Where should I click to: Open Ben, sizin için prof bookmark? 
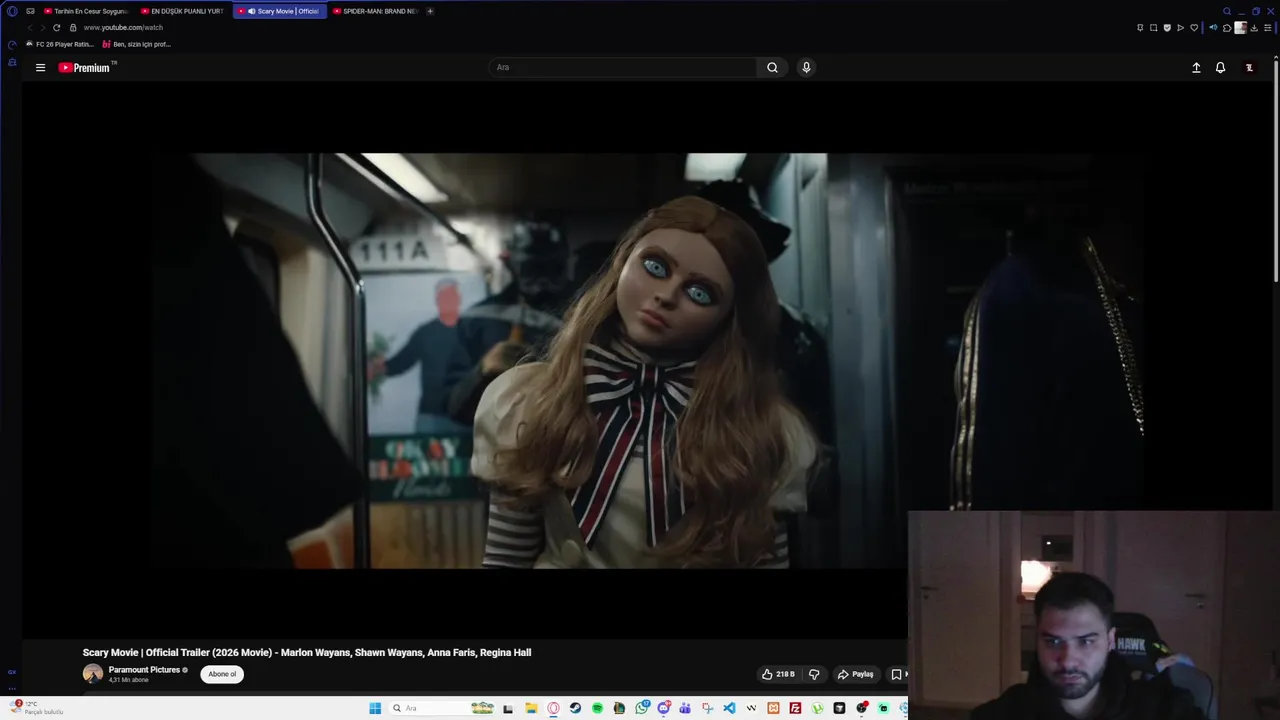tap(137, 44)
